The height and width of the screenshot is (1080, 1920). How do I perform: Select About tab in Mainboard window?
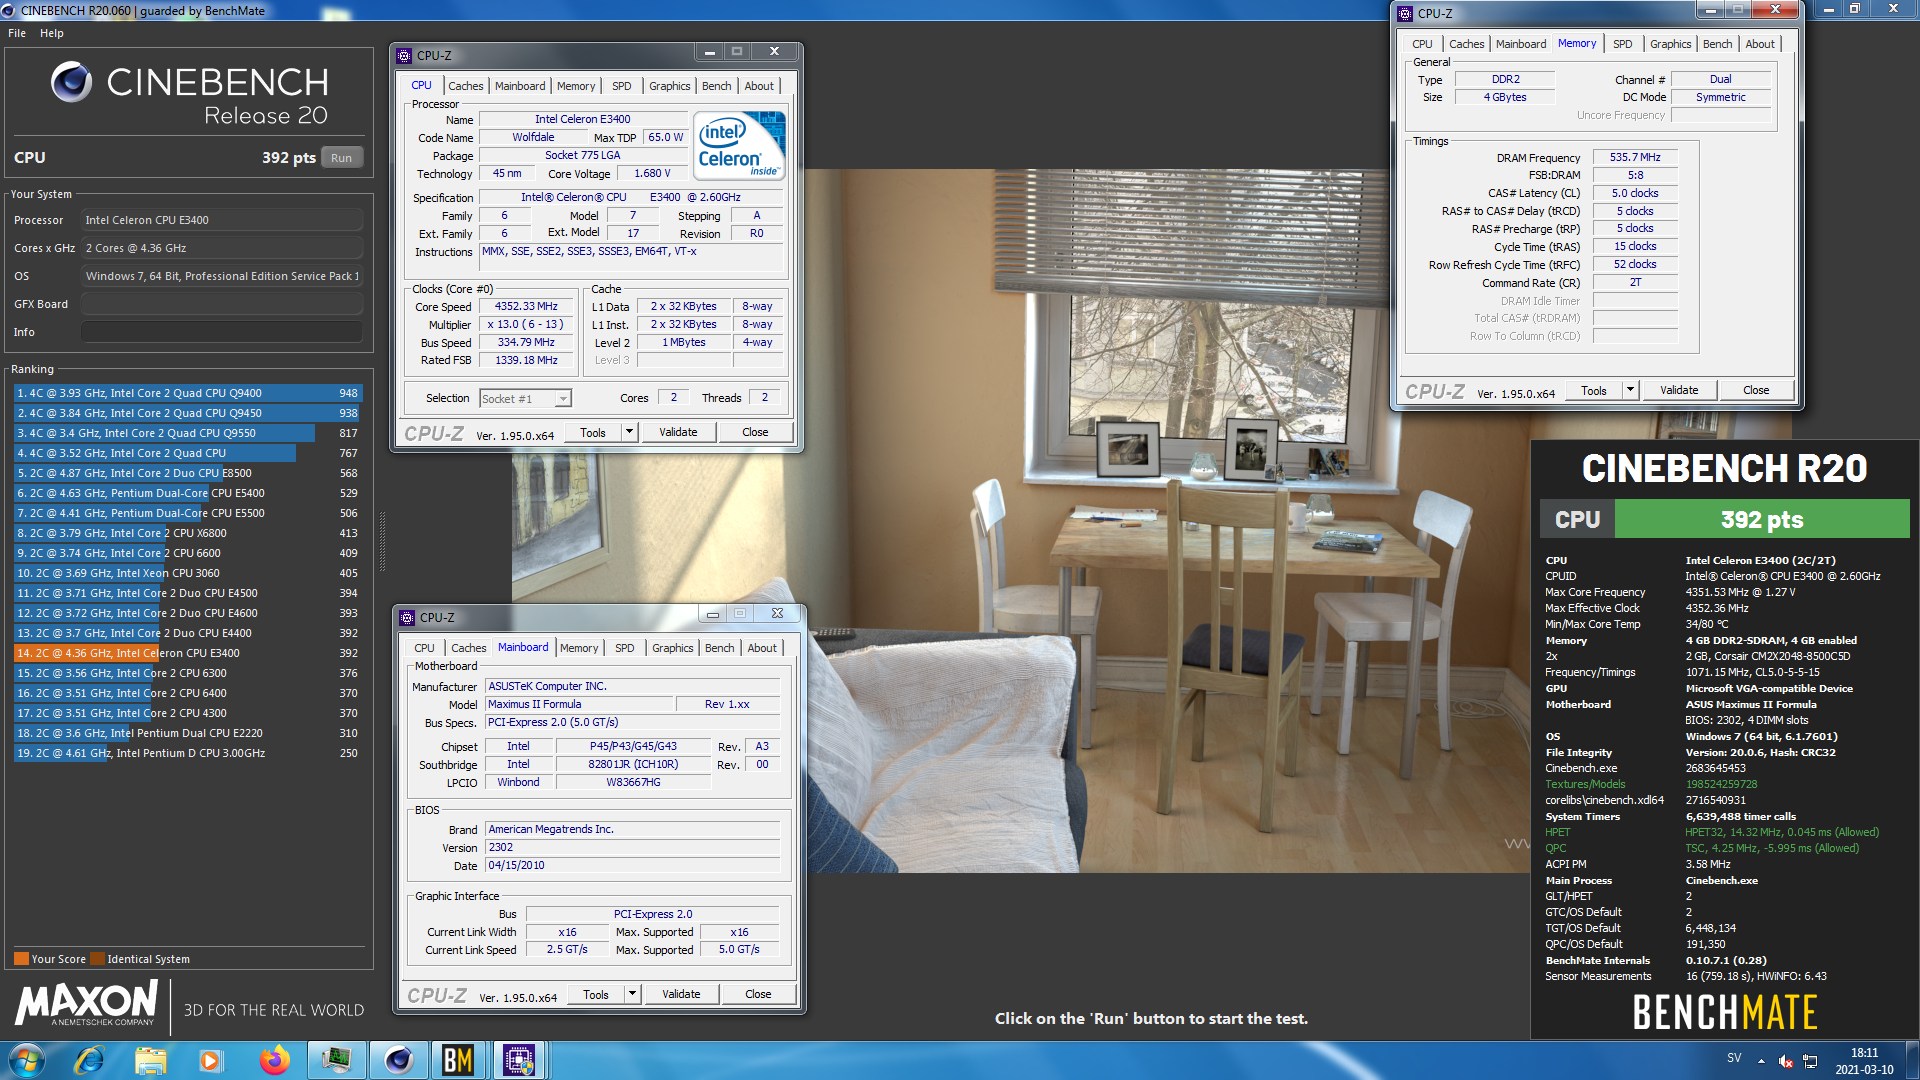tap(762, 648)
